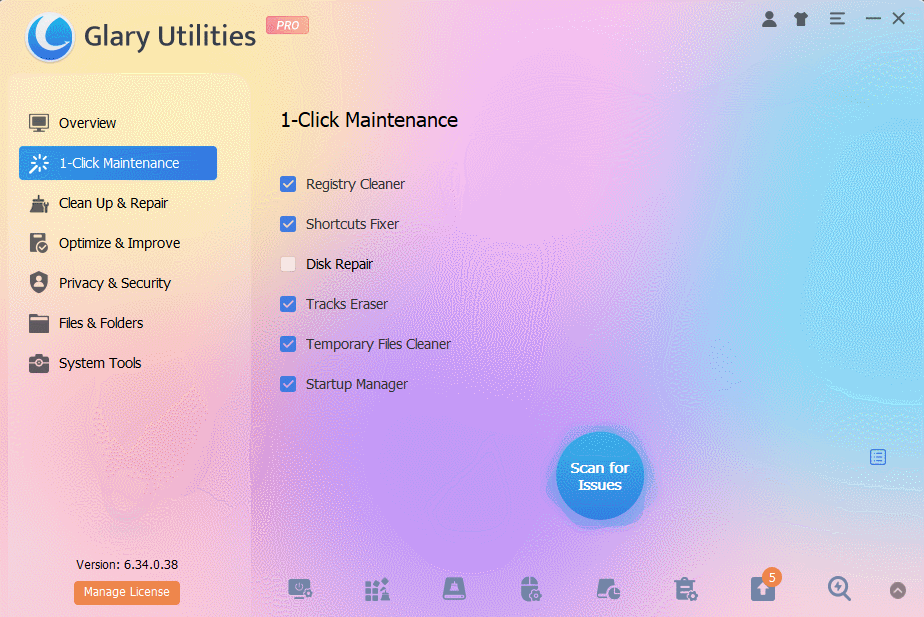Screen dimensions: 924x617
Task: Click the Startup Manager label text
Action: [x=357, y=384]
